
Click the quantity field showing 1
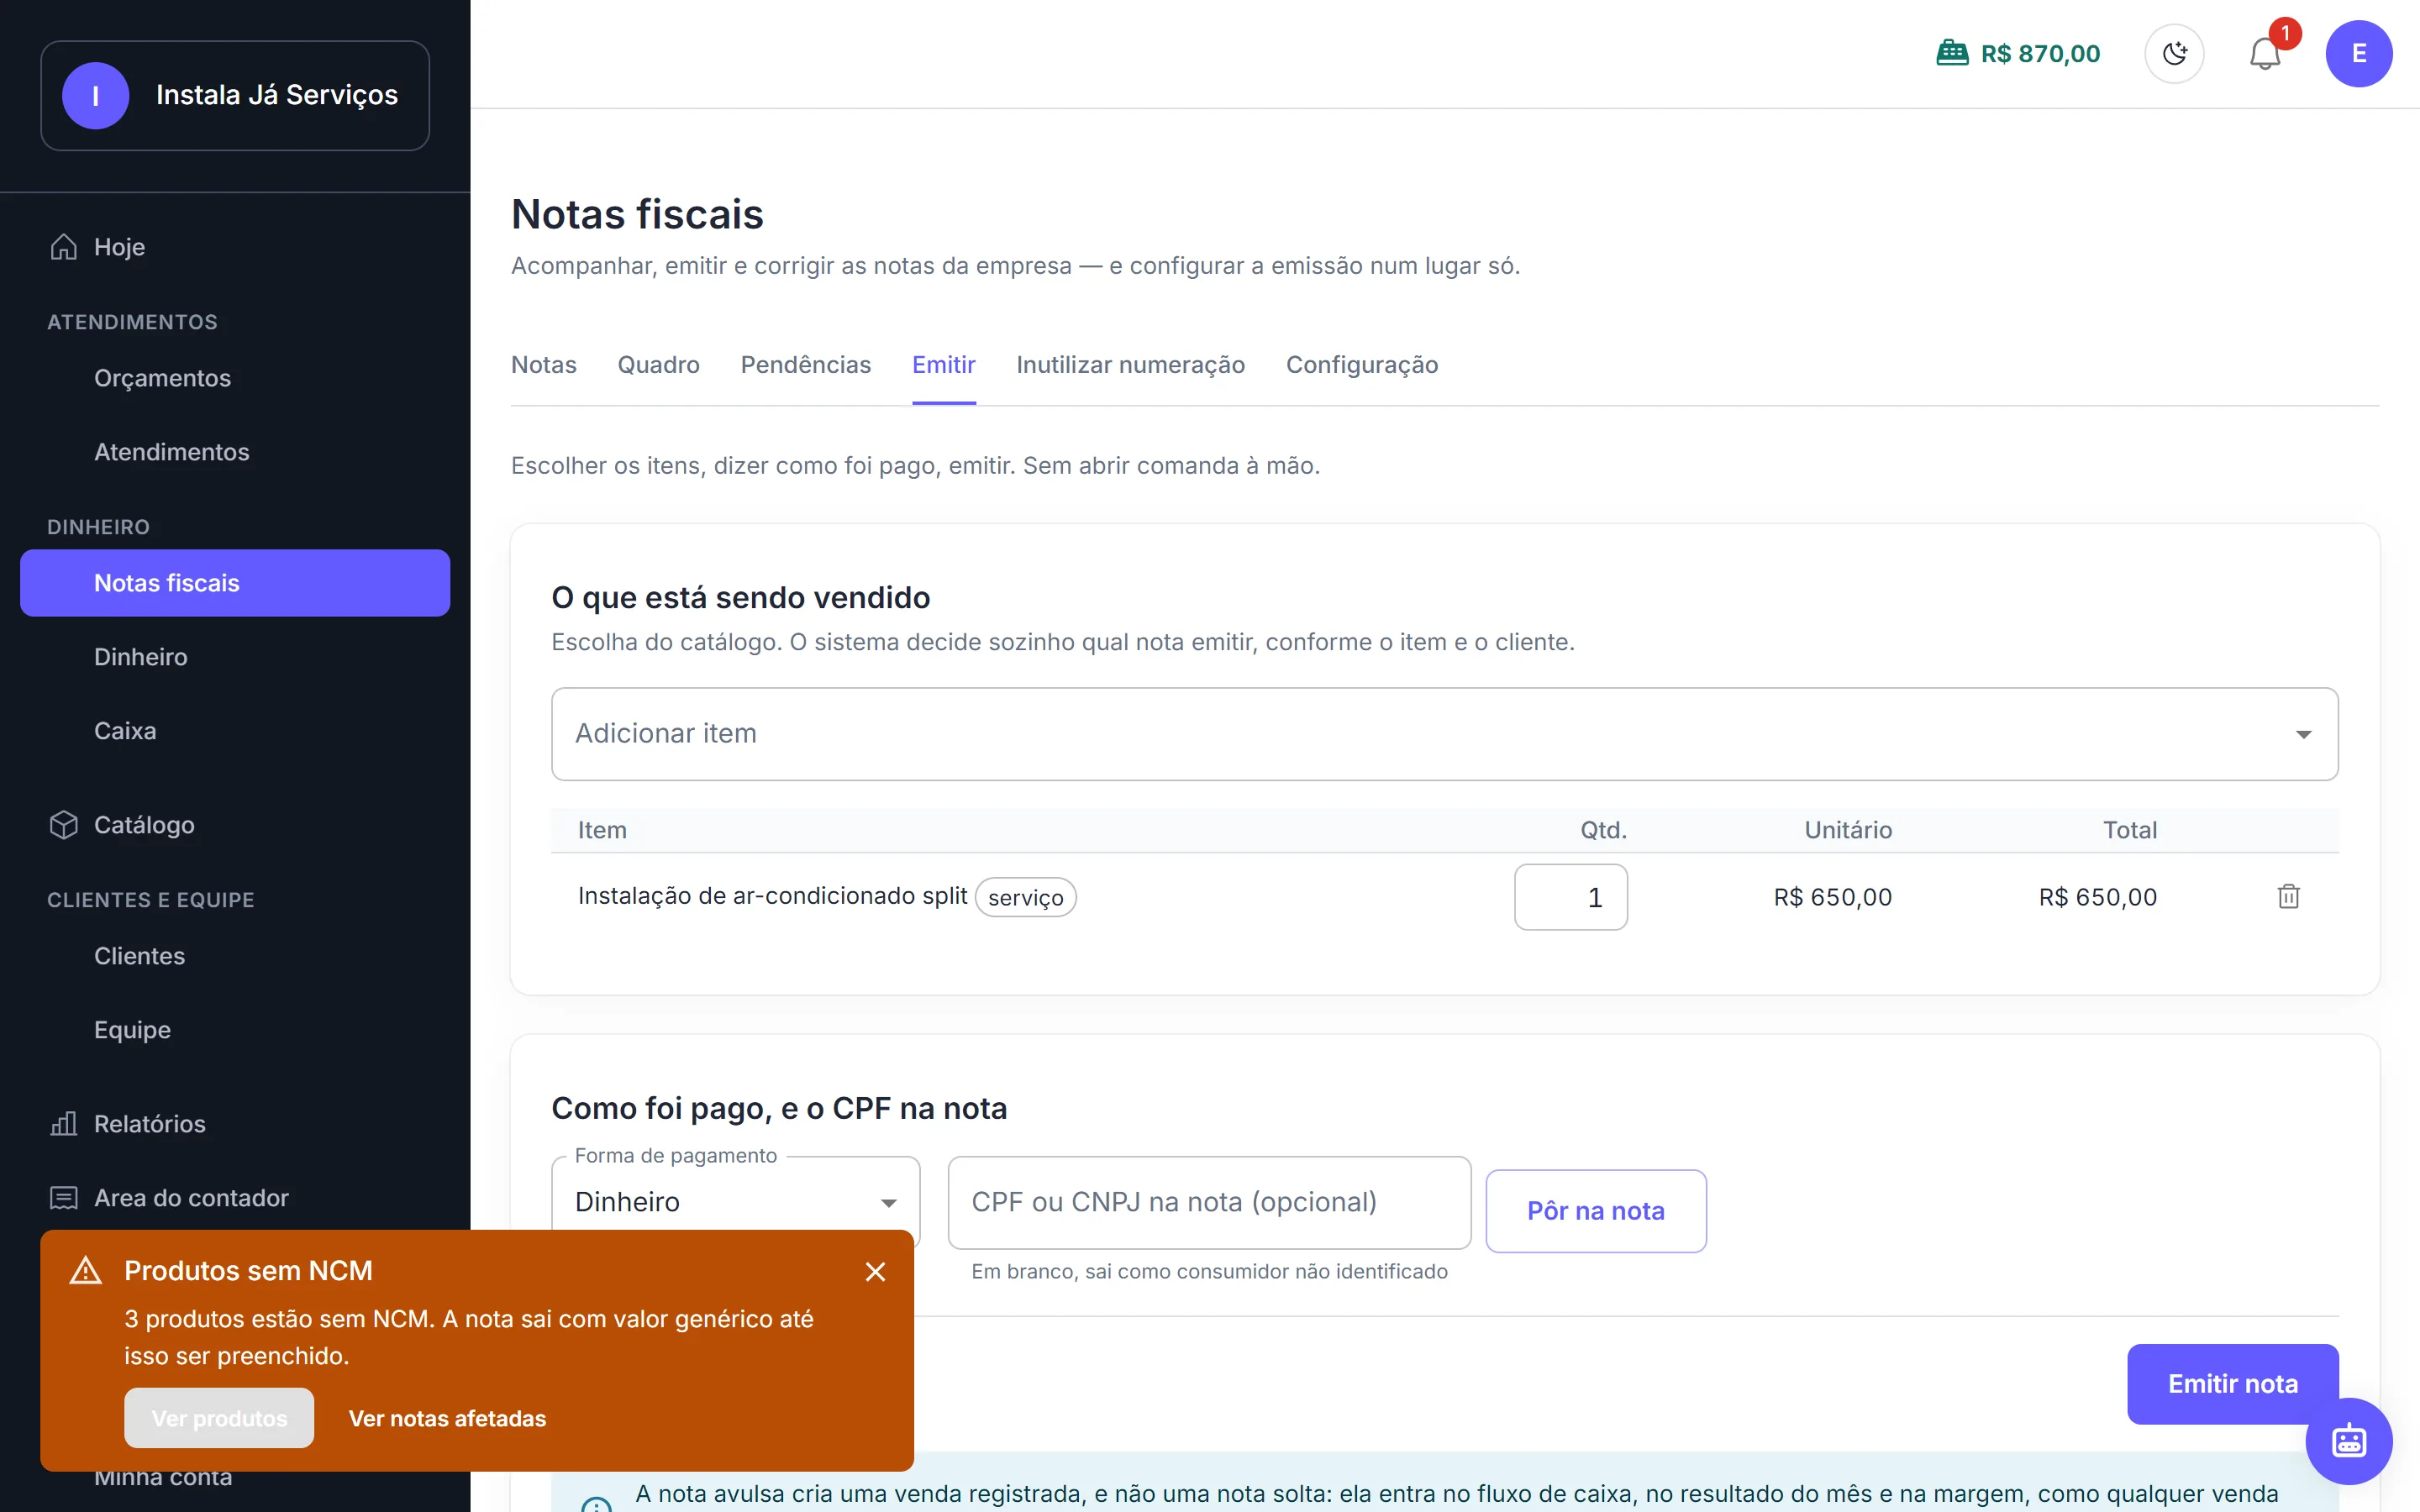(1570, 897)
